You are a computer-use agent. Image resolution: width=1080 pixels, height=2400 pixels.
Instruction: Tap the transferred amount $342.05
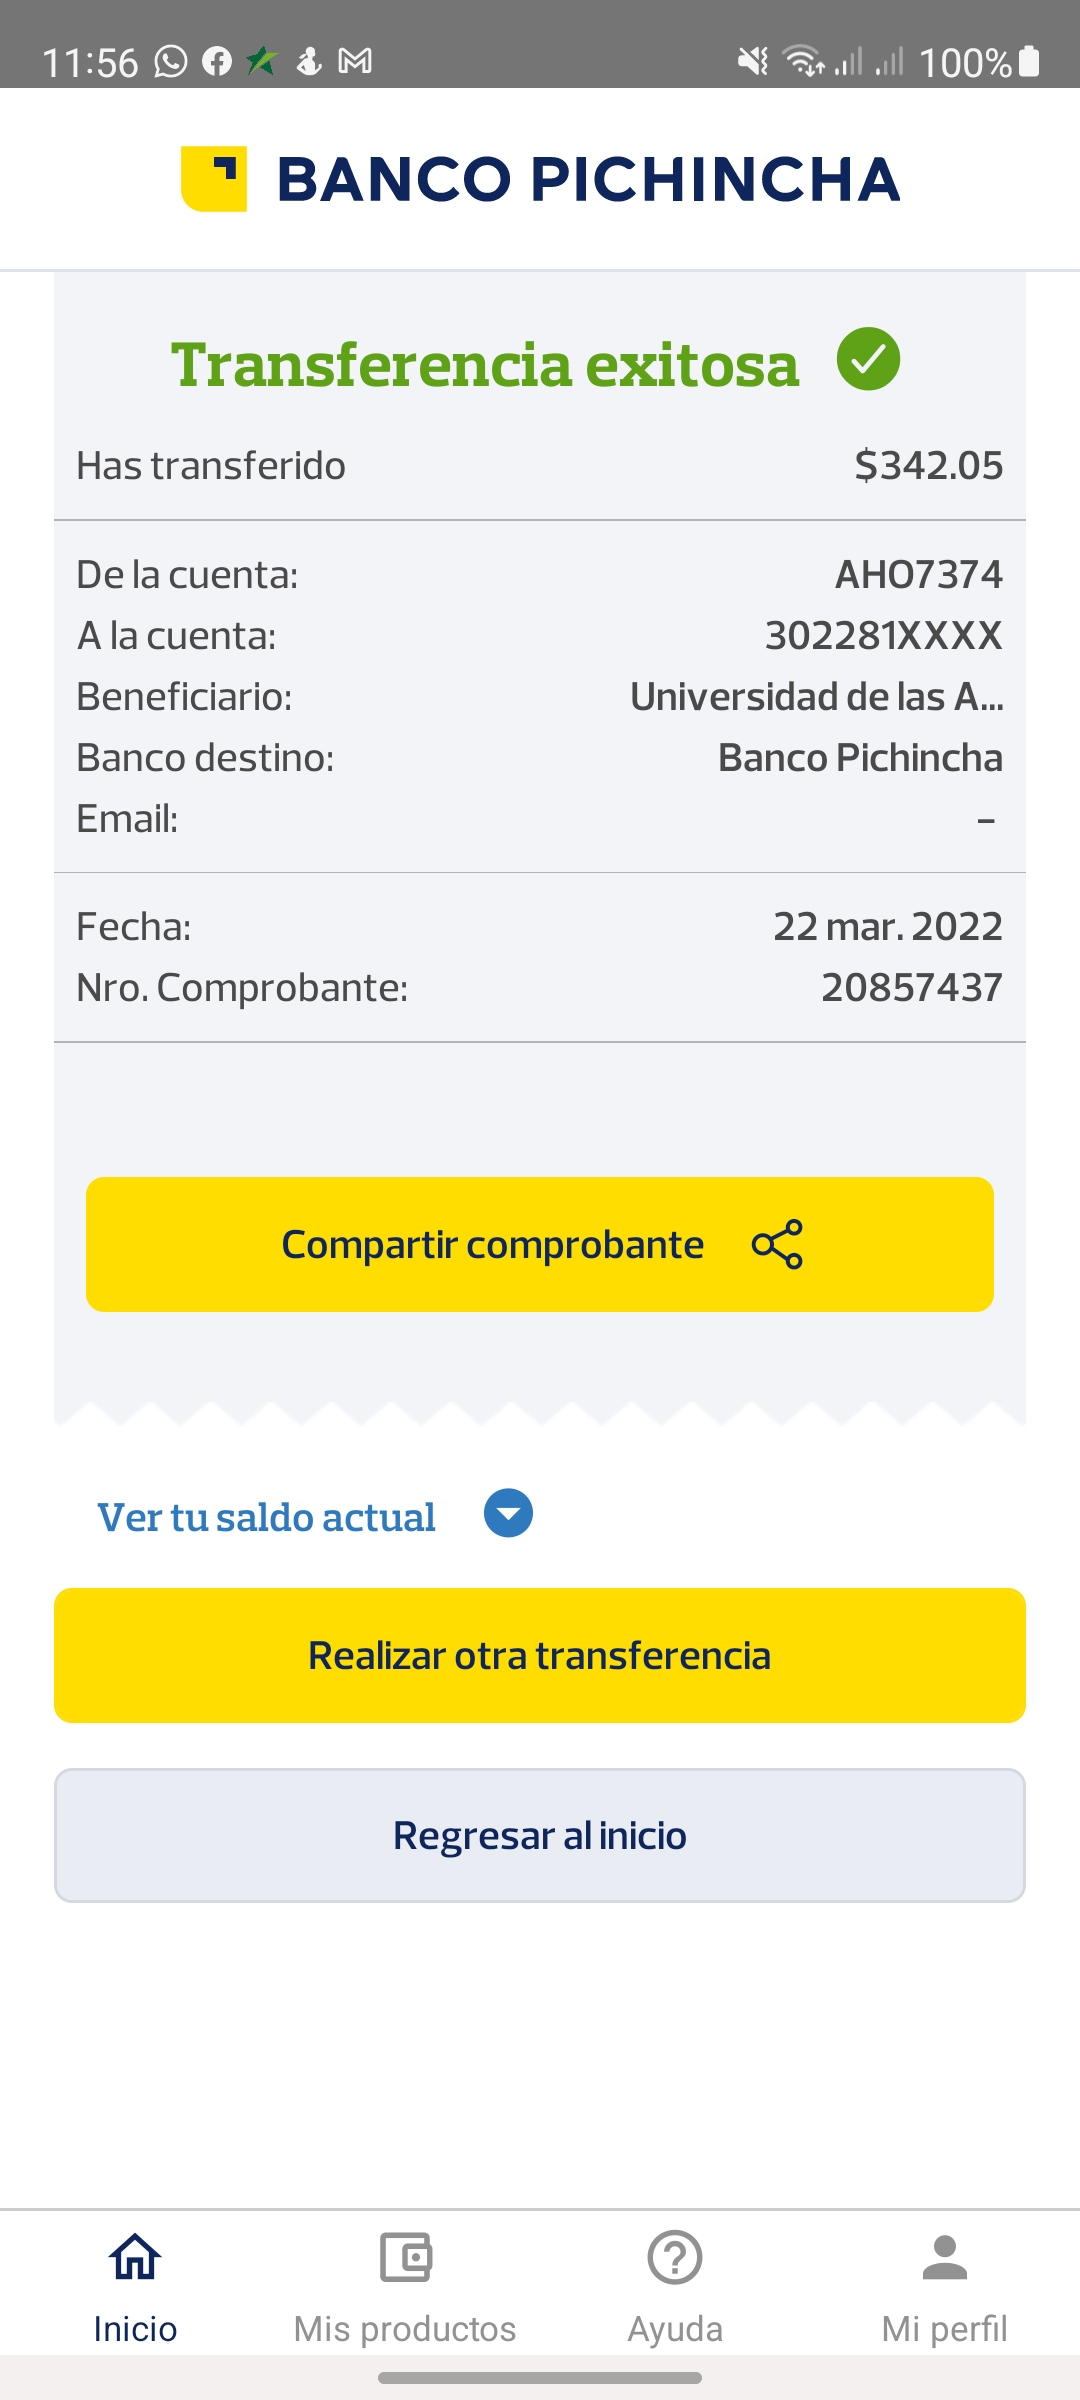928,466
